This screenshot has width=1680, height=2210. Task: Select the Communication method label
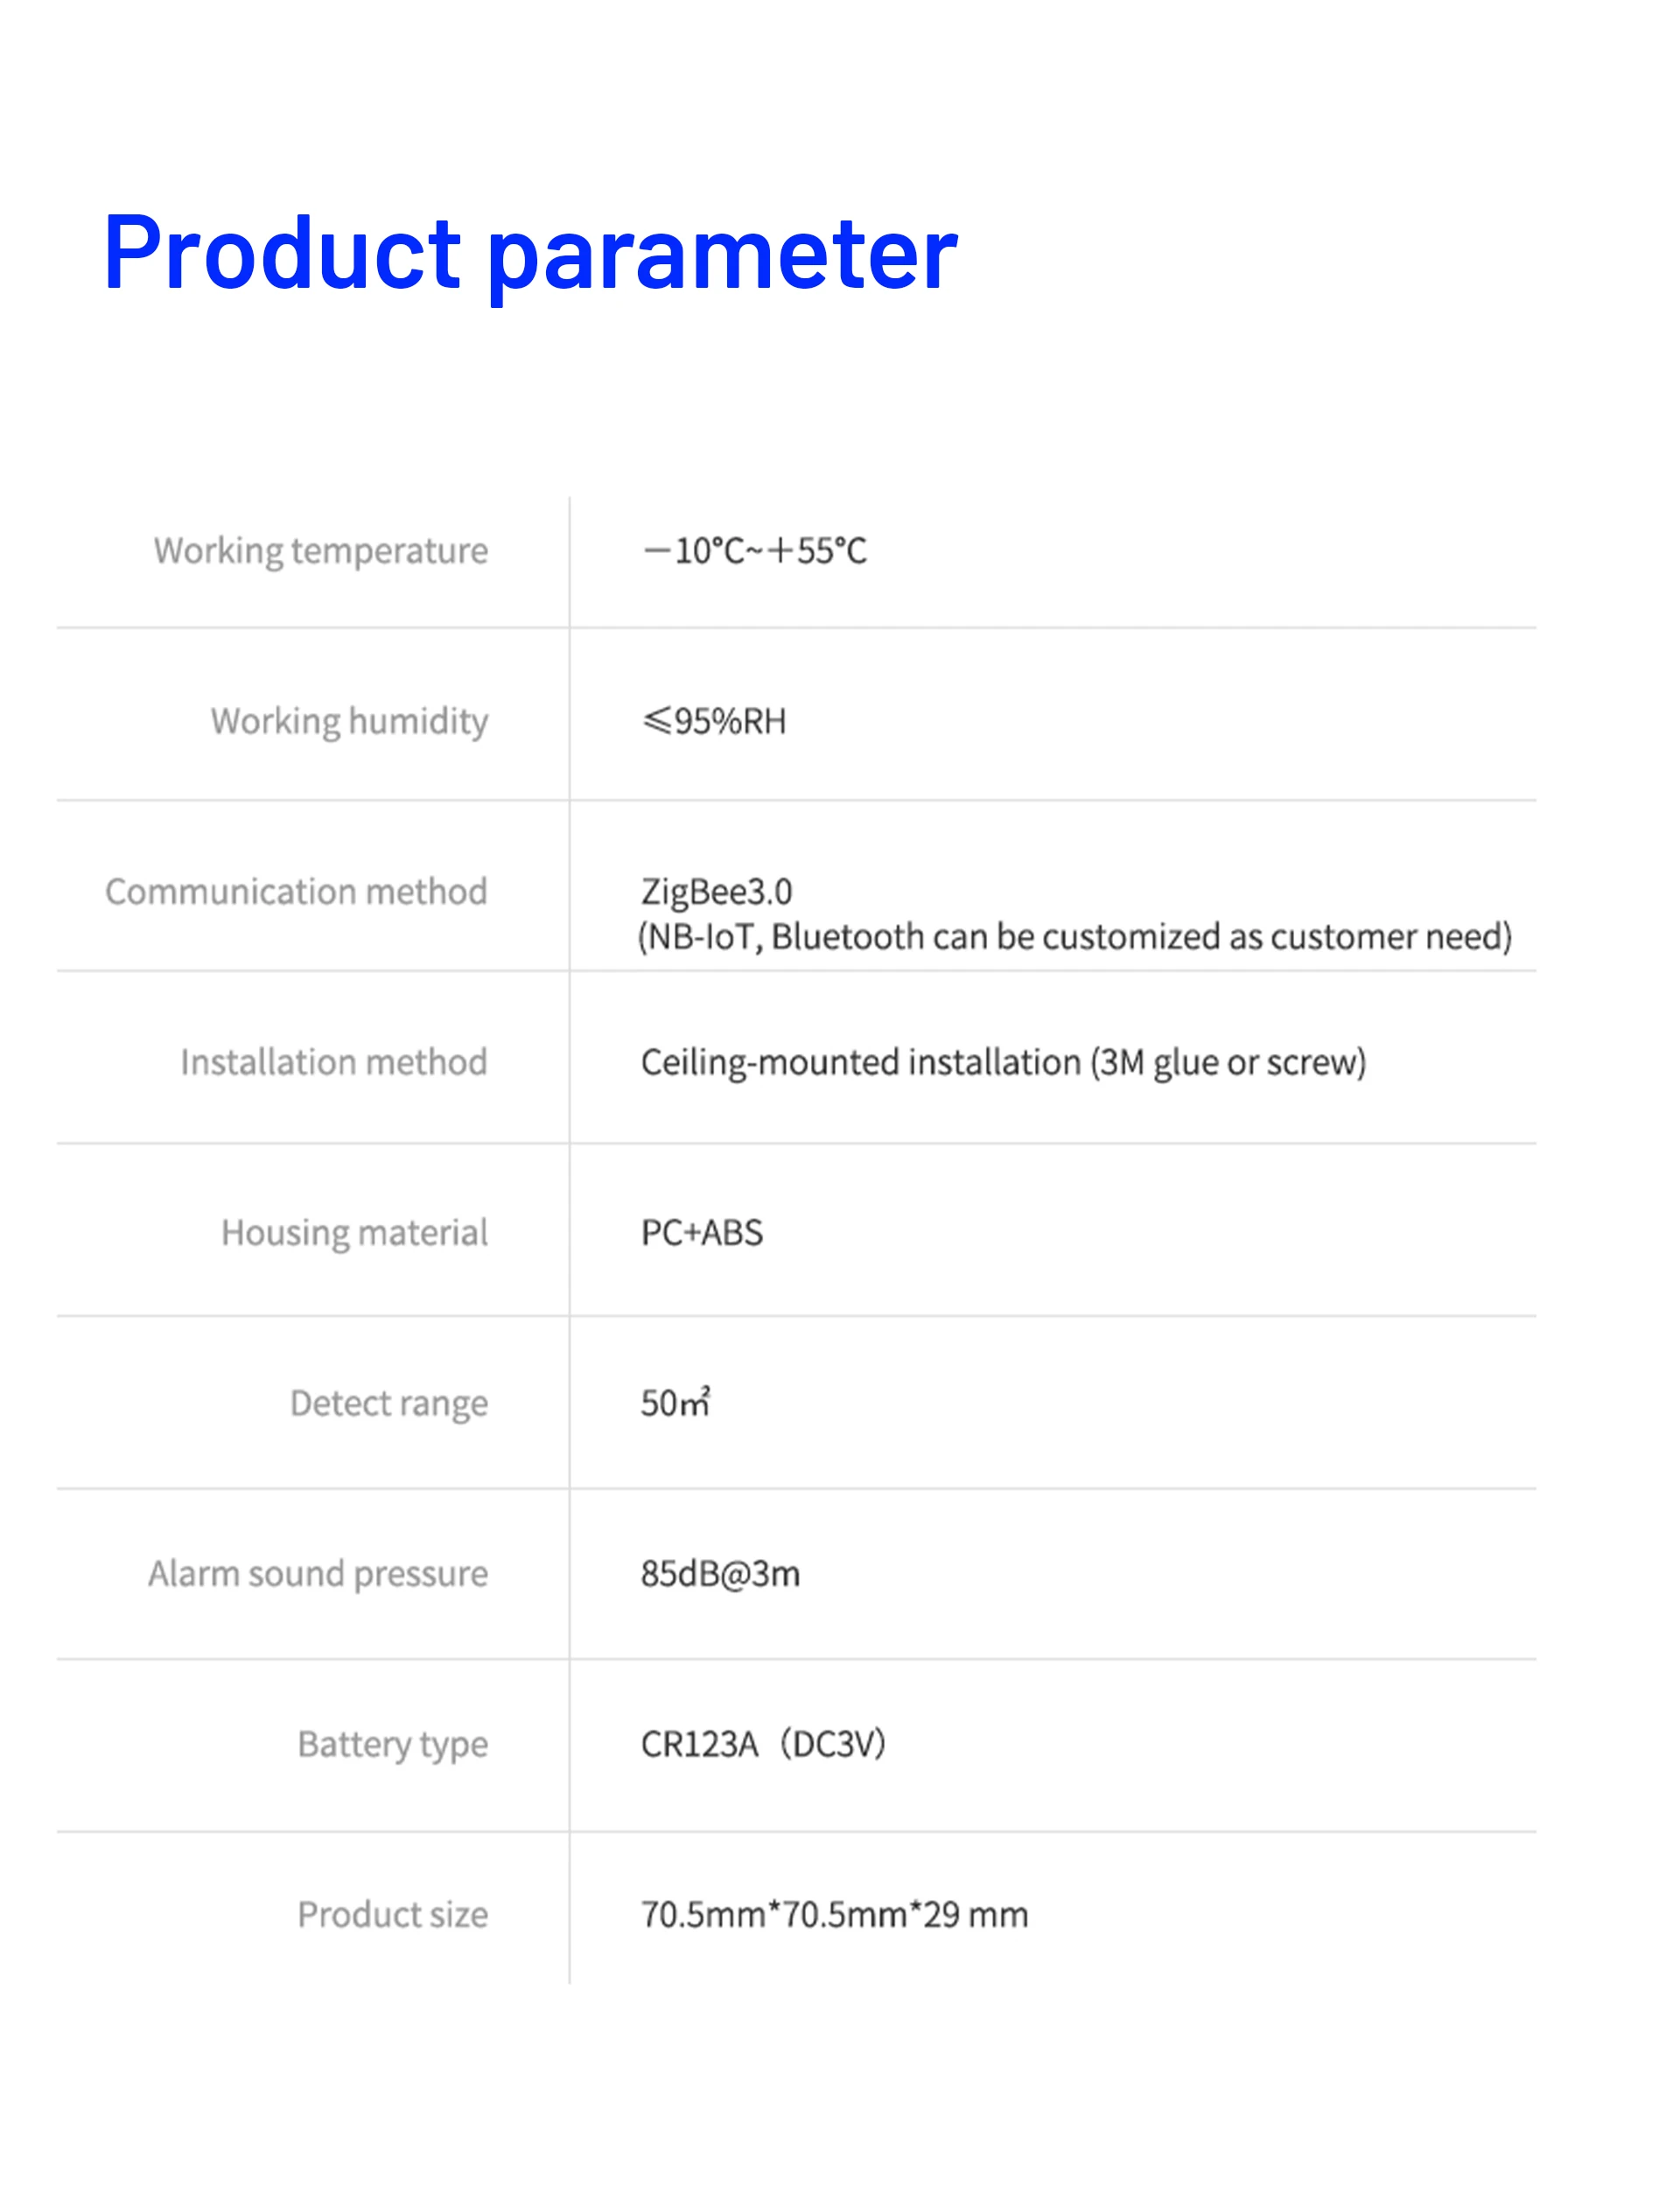(x=296, y=891)
